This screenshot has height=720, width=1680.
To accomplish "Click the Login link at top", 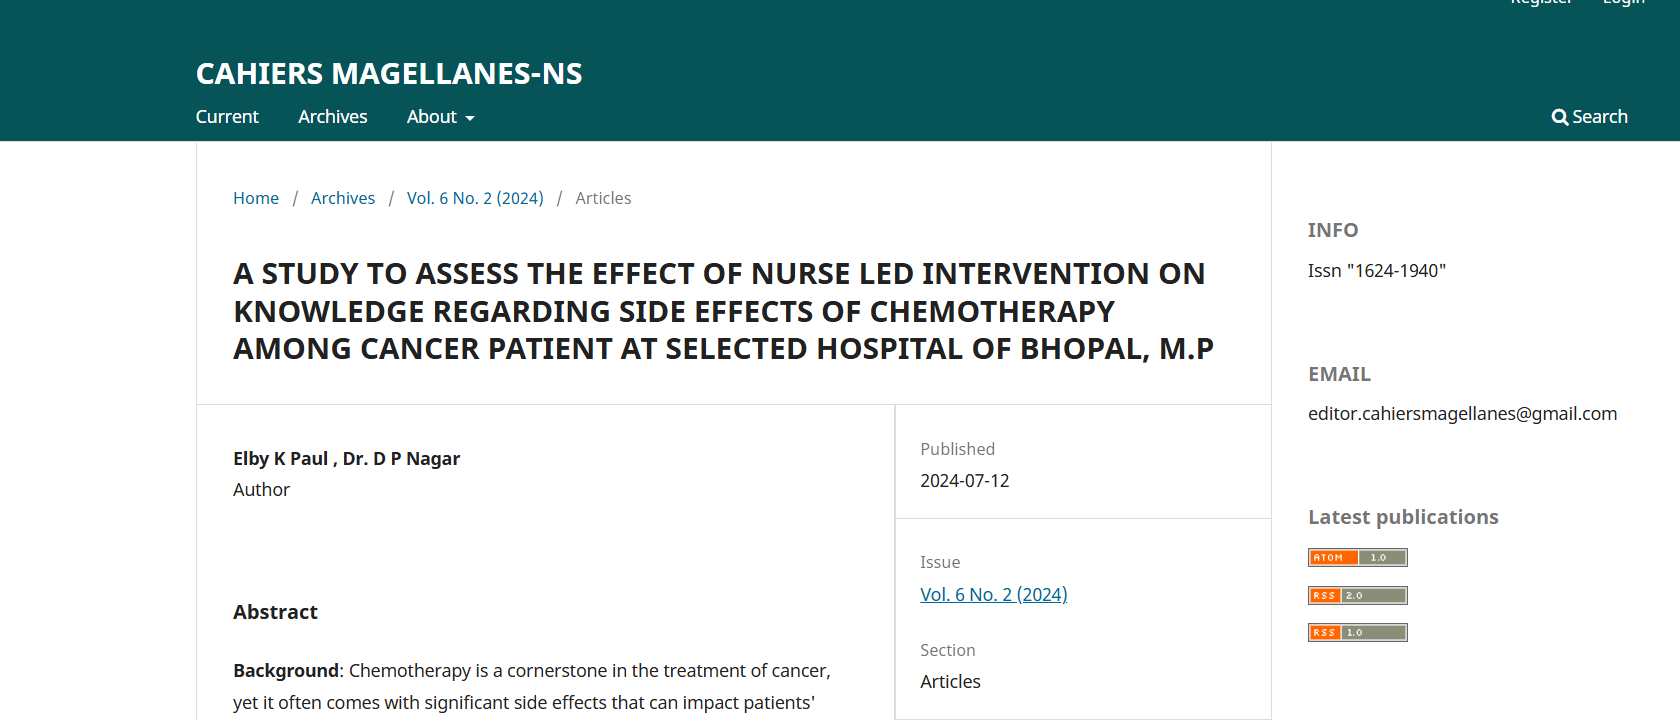I will tap(1624, 3).
